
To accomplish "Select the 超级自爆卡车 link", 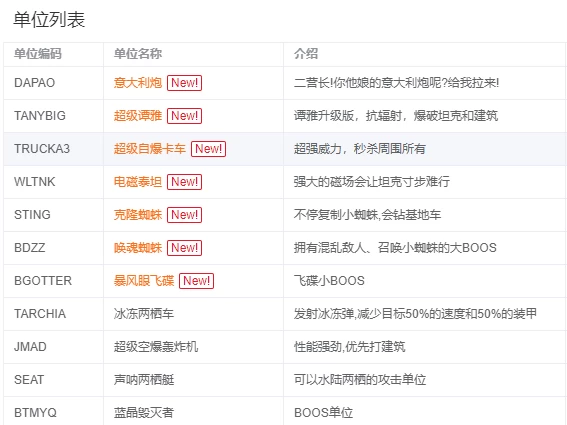I will coord(150,149).
